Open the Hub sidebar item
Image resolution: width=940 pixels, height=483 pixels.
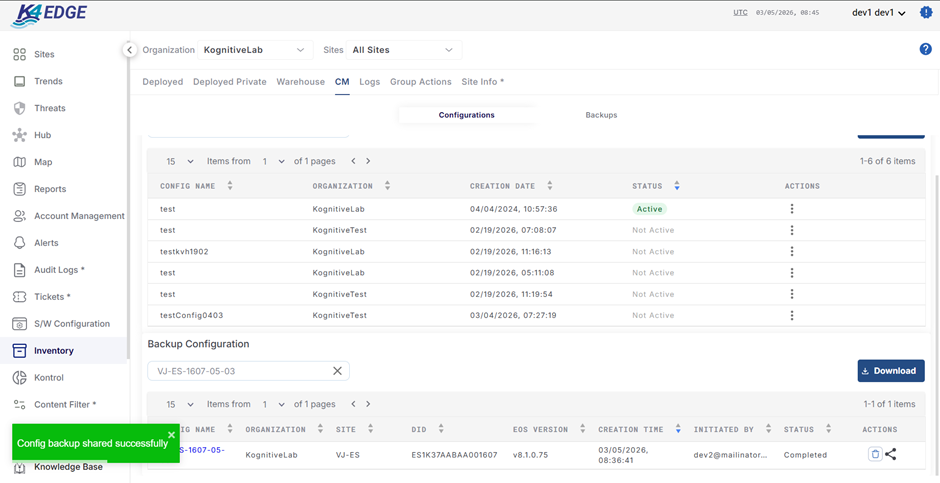click(x=42, y=135)
